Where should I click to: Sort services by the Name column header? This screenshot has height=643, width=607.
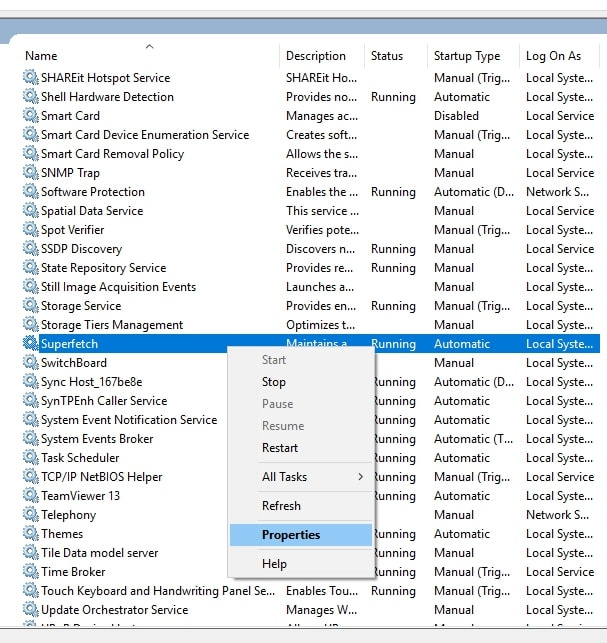click(x=42, y=56)
